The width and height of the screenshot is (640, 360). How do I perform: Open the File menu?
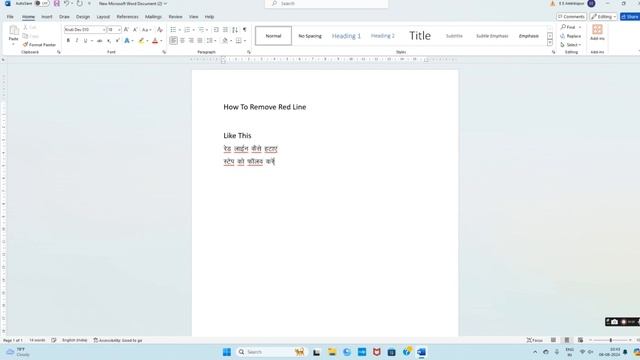click(10, 17)
